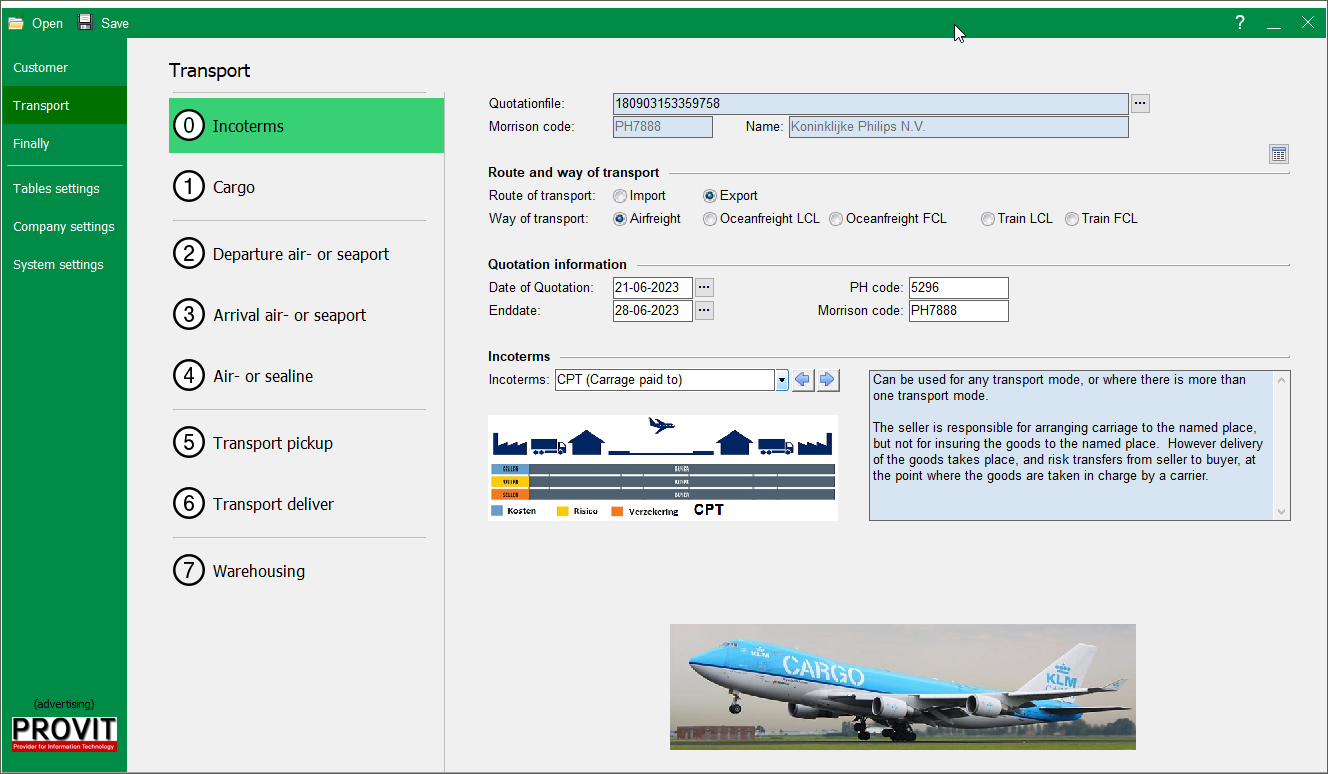The width and height of the screenshot is (1328, 774).
Task: Click the KLM Cargo airplane image
Action: 902,686
